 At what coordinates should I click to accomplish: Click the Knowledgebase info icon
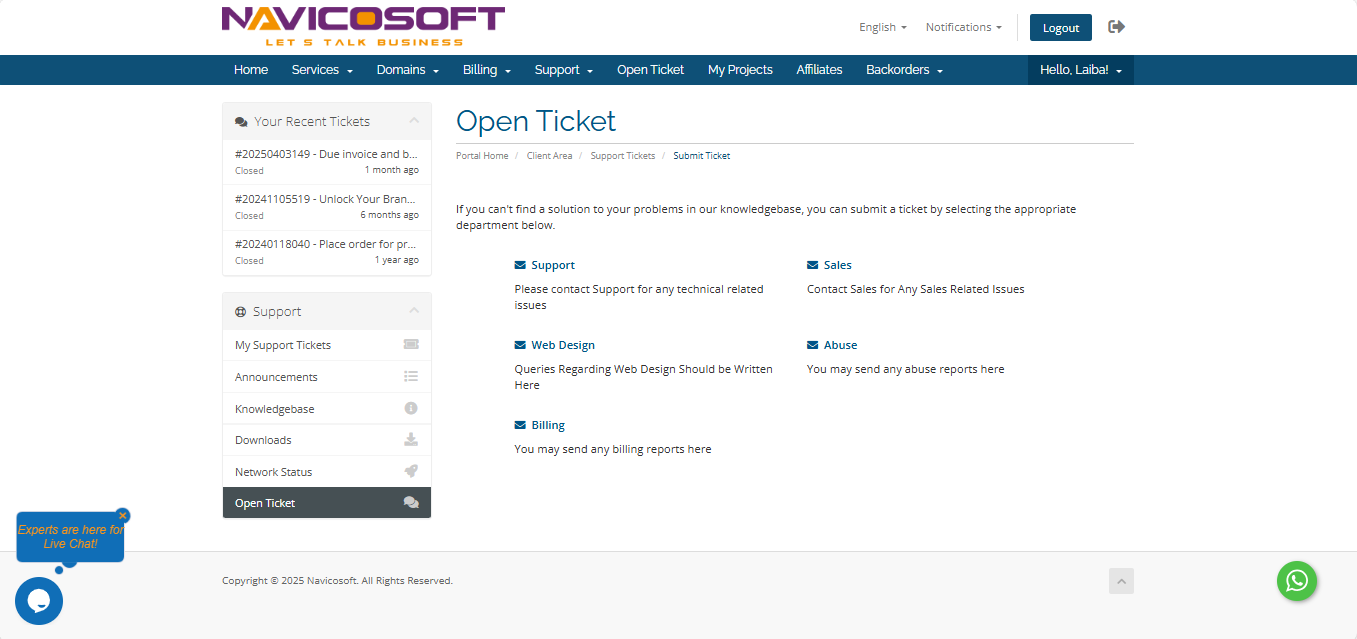pyautogui.click(x=411, y=408)
